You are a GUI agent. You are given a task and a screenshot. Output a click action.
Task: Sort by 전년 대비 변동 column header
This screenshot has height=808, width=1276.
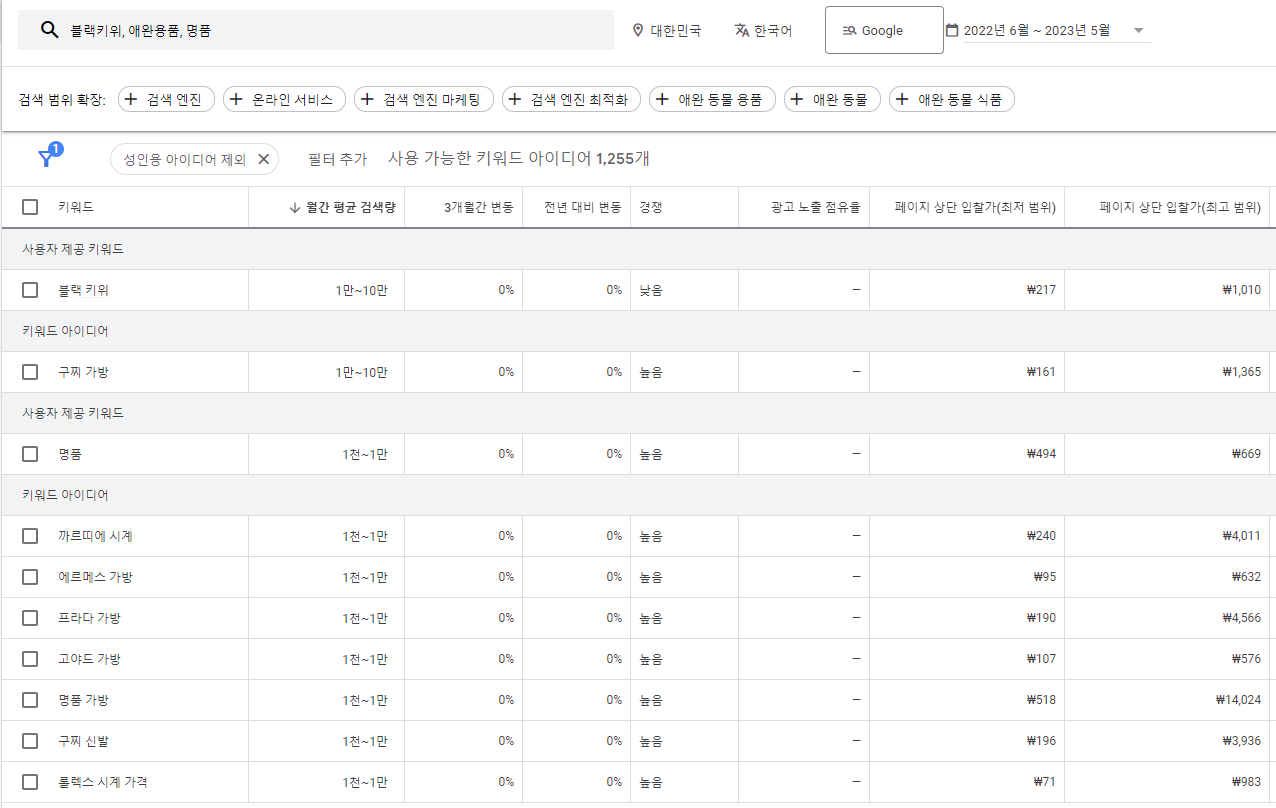point(583,207)
